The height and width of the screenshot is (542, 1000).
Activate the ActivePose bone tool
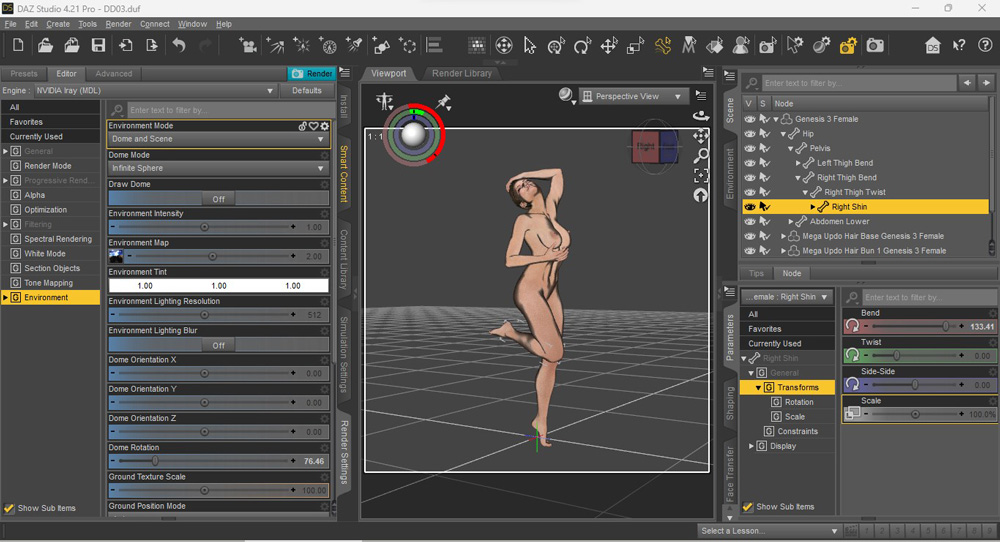[x=663, y=45]
